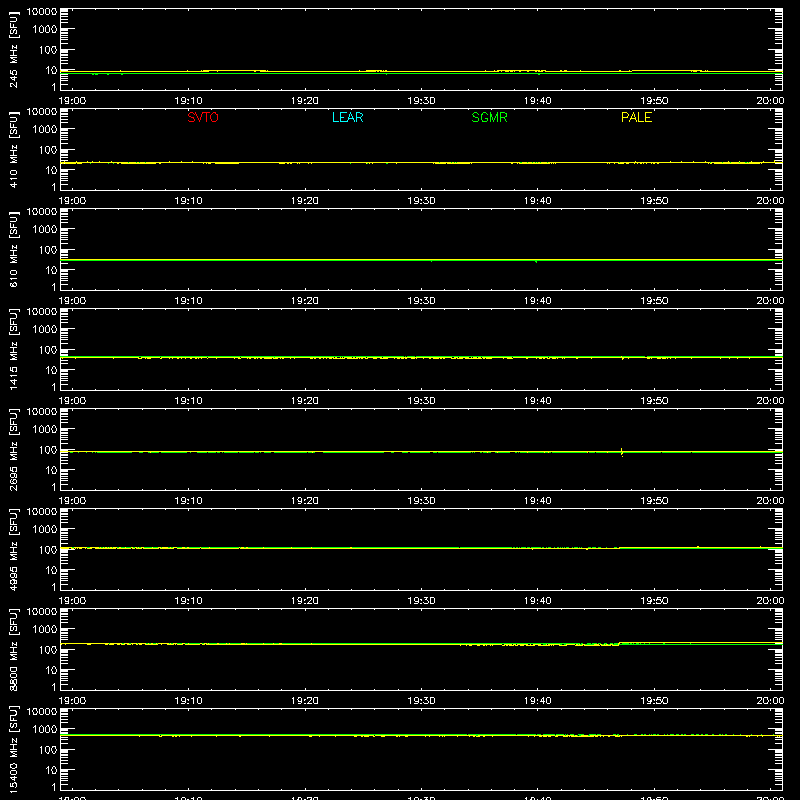Select the 4995 MHz [SFU] axis title
The width and height of the screenshot is (800, 800).
[x=14, y=550]
